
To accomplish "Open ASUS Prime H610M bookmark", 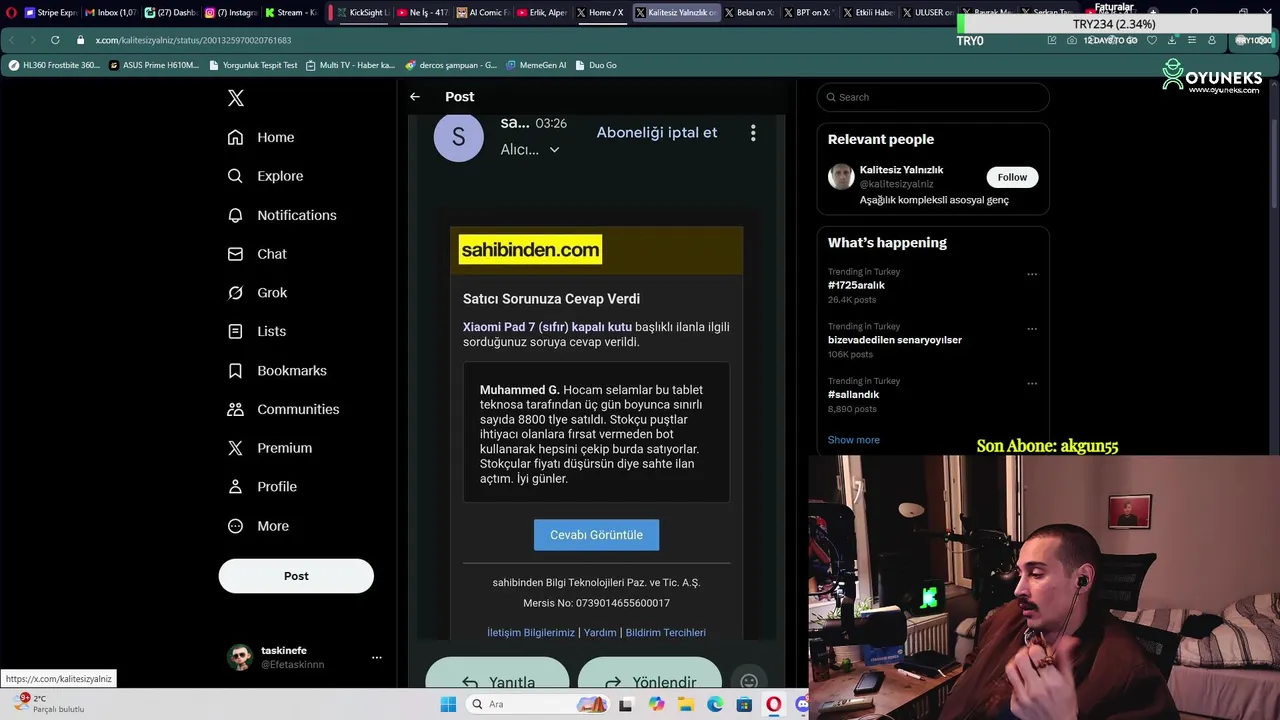I will click(154, 65).
